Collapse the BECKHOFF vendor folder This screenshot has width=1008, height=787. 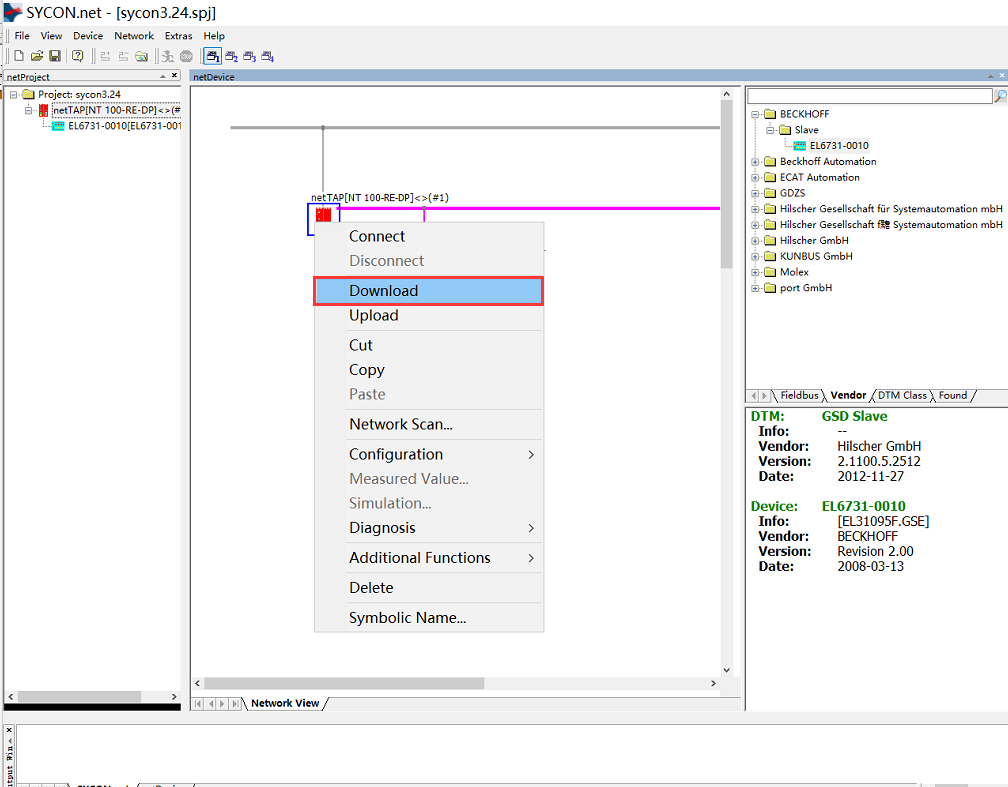tap(756, 114)
